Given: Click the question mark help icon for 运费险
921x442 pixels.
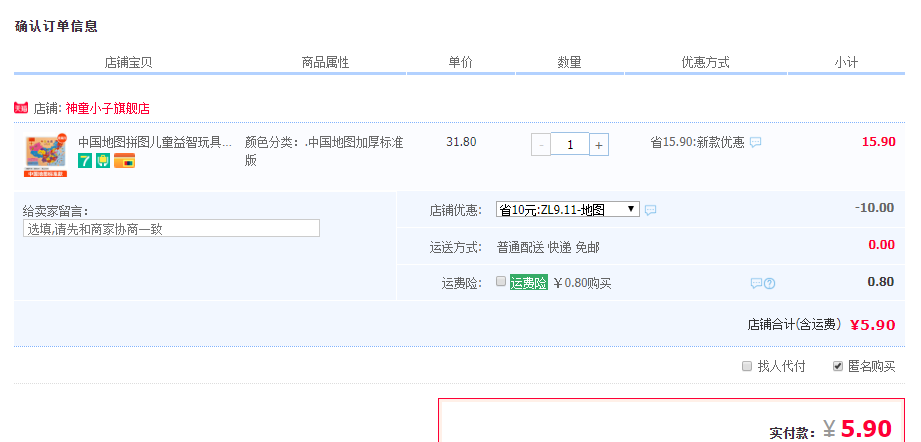Looking at the screenshot, I should click(769, 284).
